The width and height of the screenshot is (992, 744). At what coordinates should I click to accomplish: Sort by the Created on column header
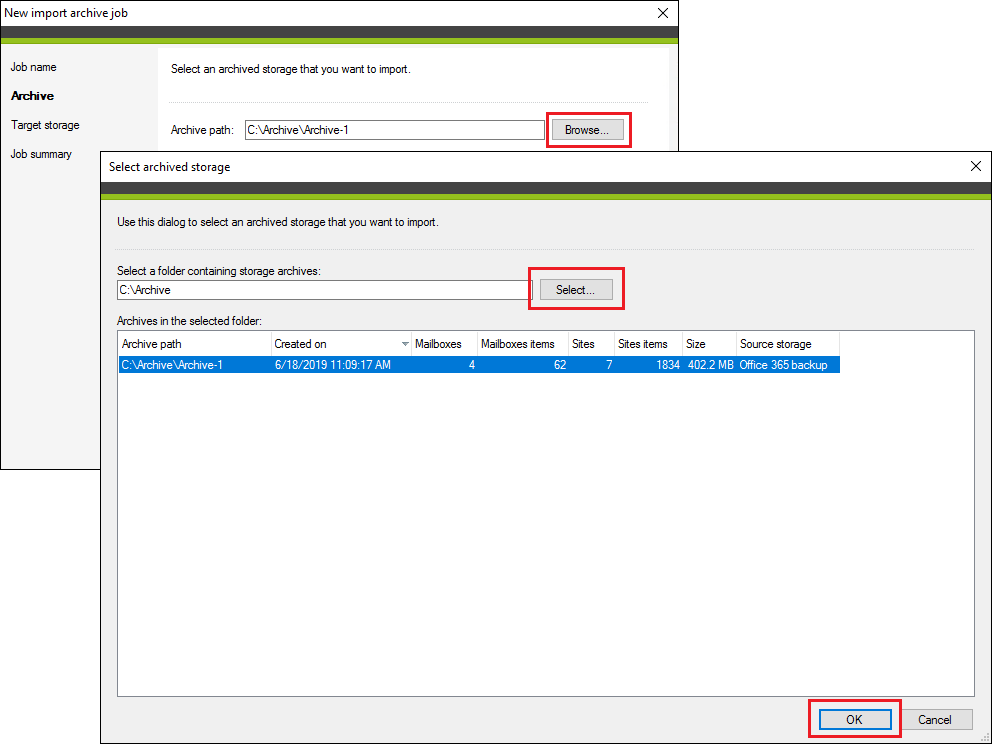[341, 344]
